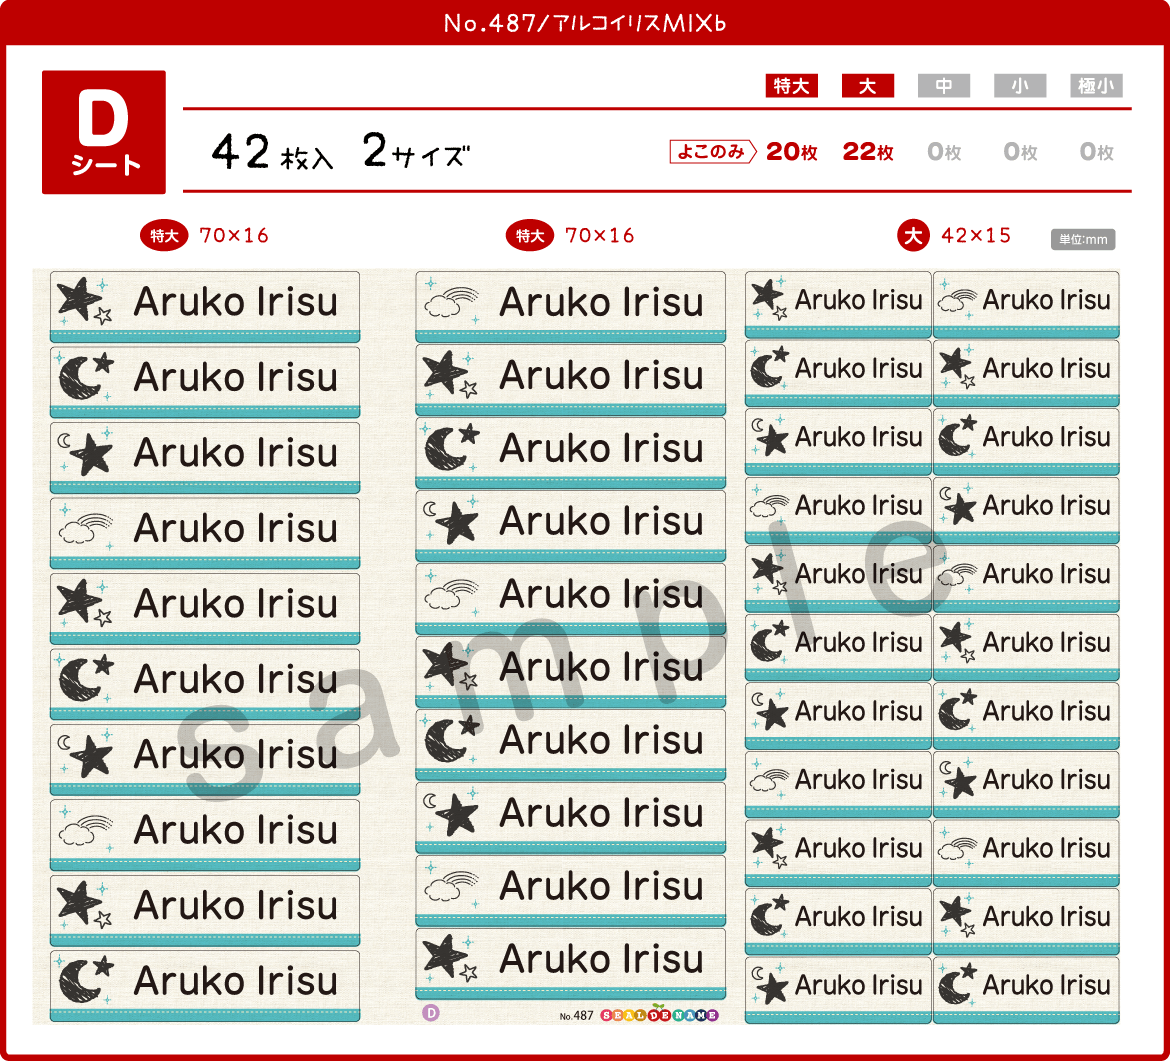
Task: Select the top-left small 42×15 star sticker
Action: pyautogui.click(x=838, y=304)
